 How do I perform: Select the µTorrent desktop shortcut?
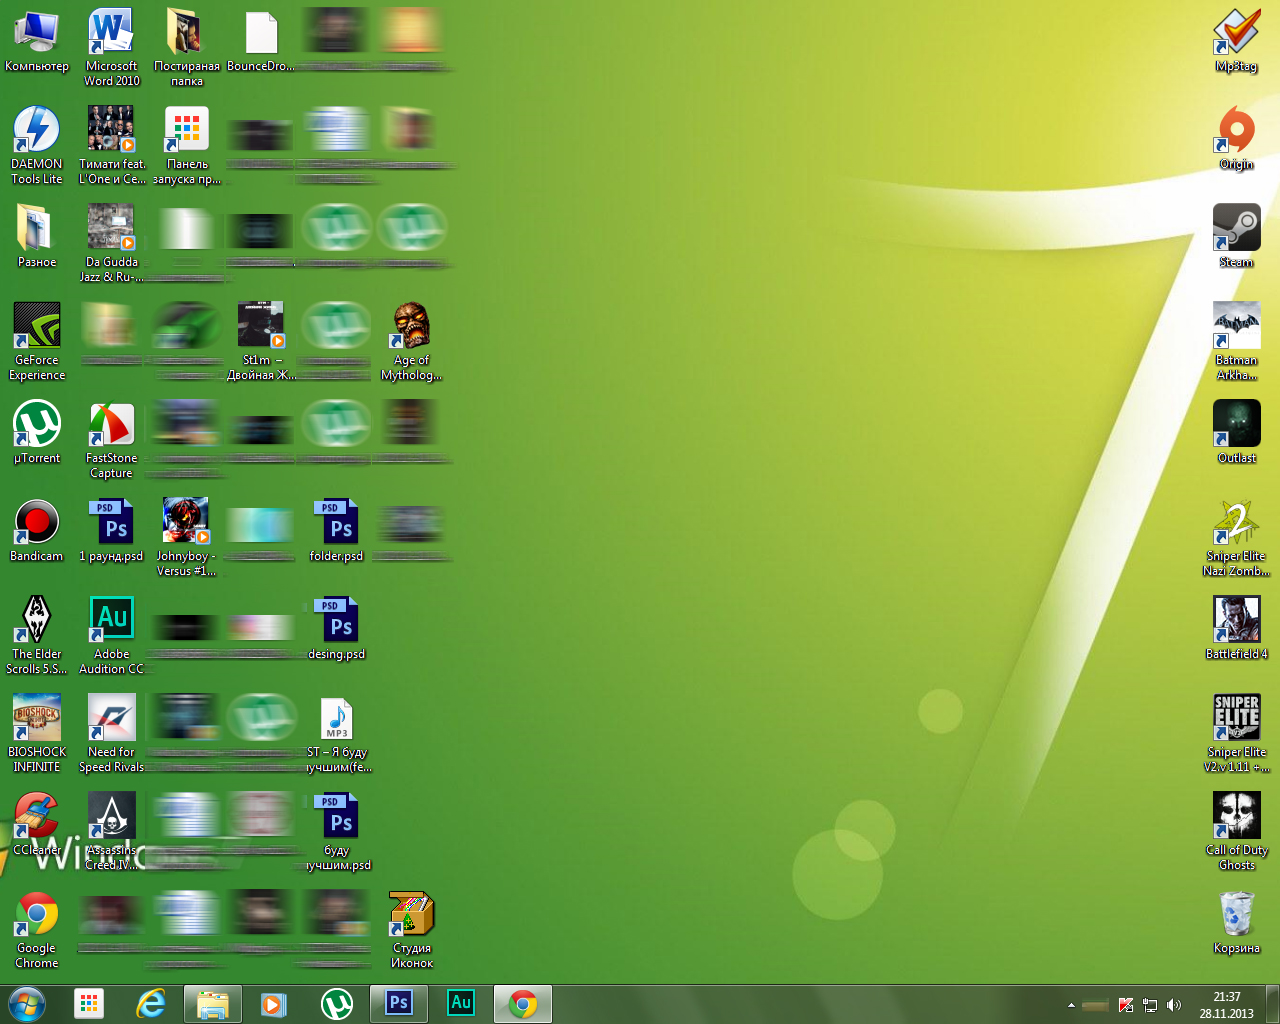tap(37, 424)
